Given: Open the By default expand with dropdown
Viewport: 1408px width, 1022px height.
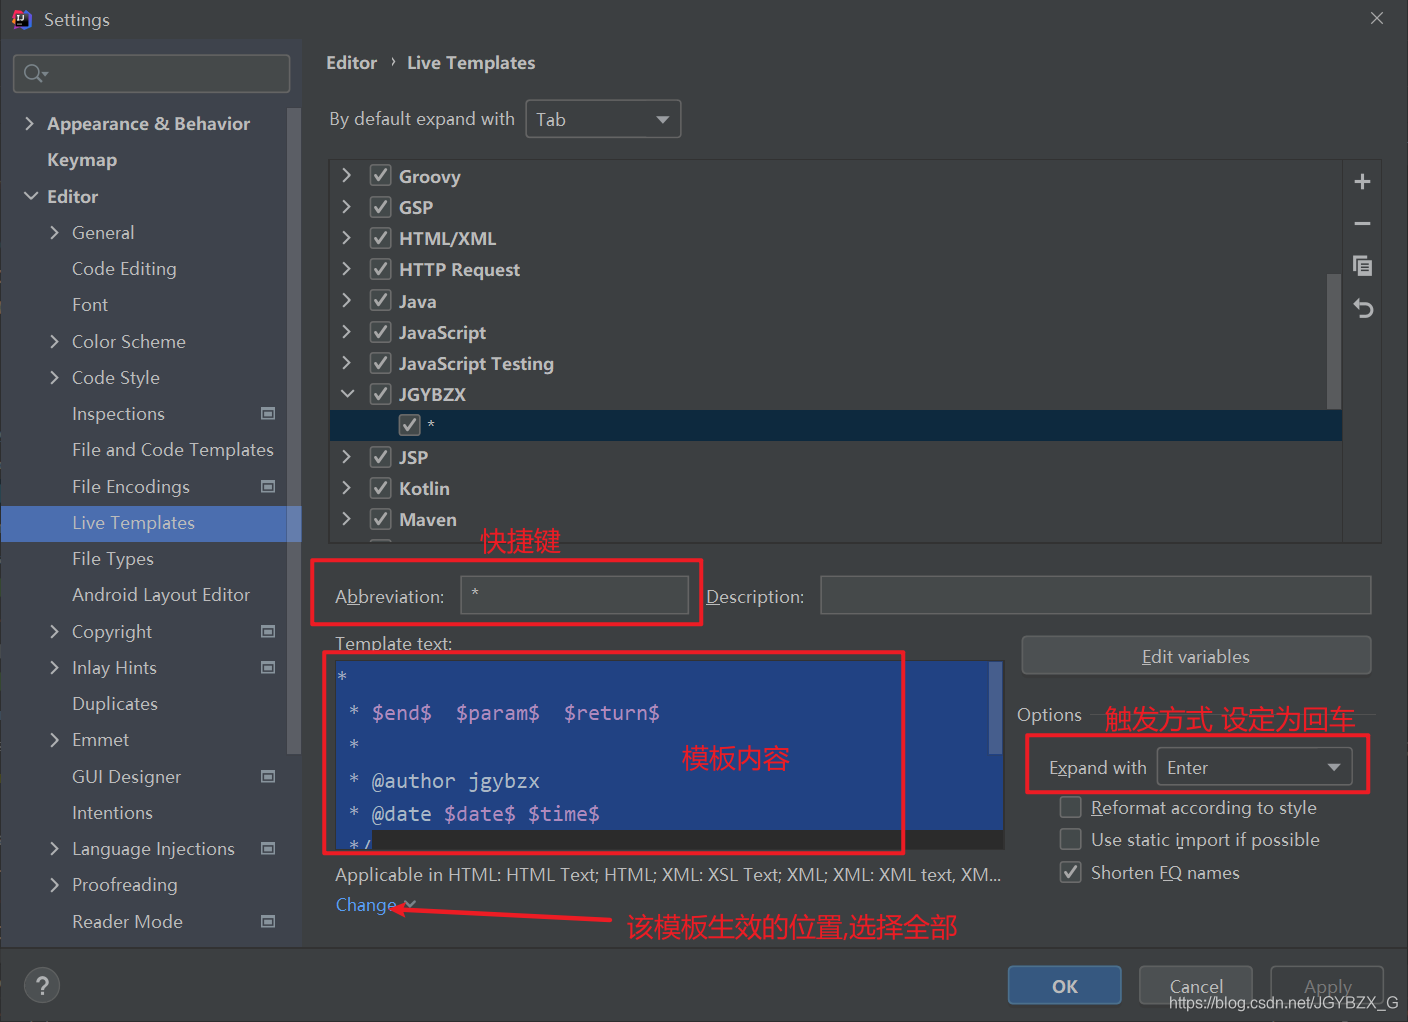Looking at the screenshot, I should (x=603, y=119).
